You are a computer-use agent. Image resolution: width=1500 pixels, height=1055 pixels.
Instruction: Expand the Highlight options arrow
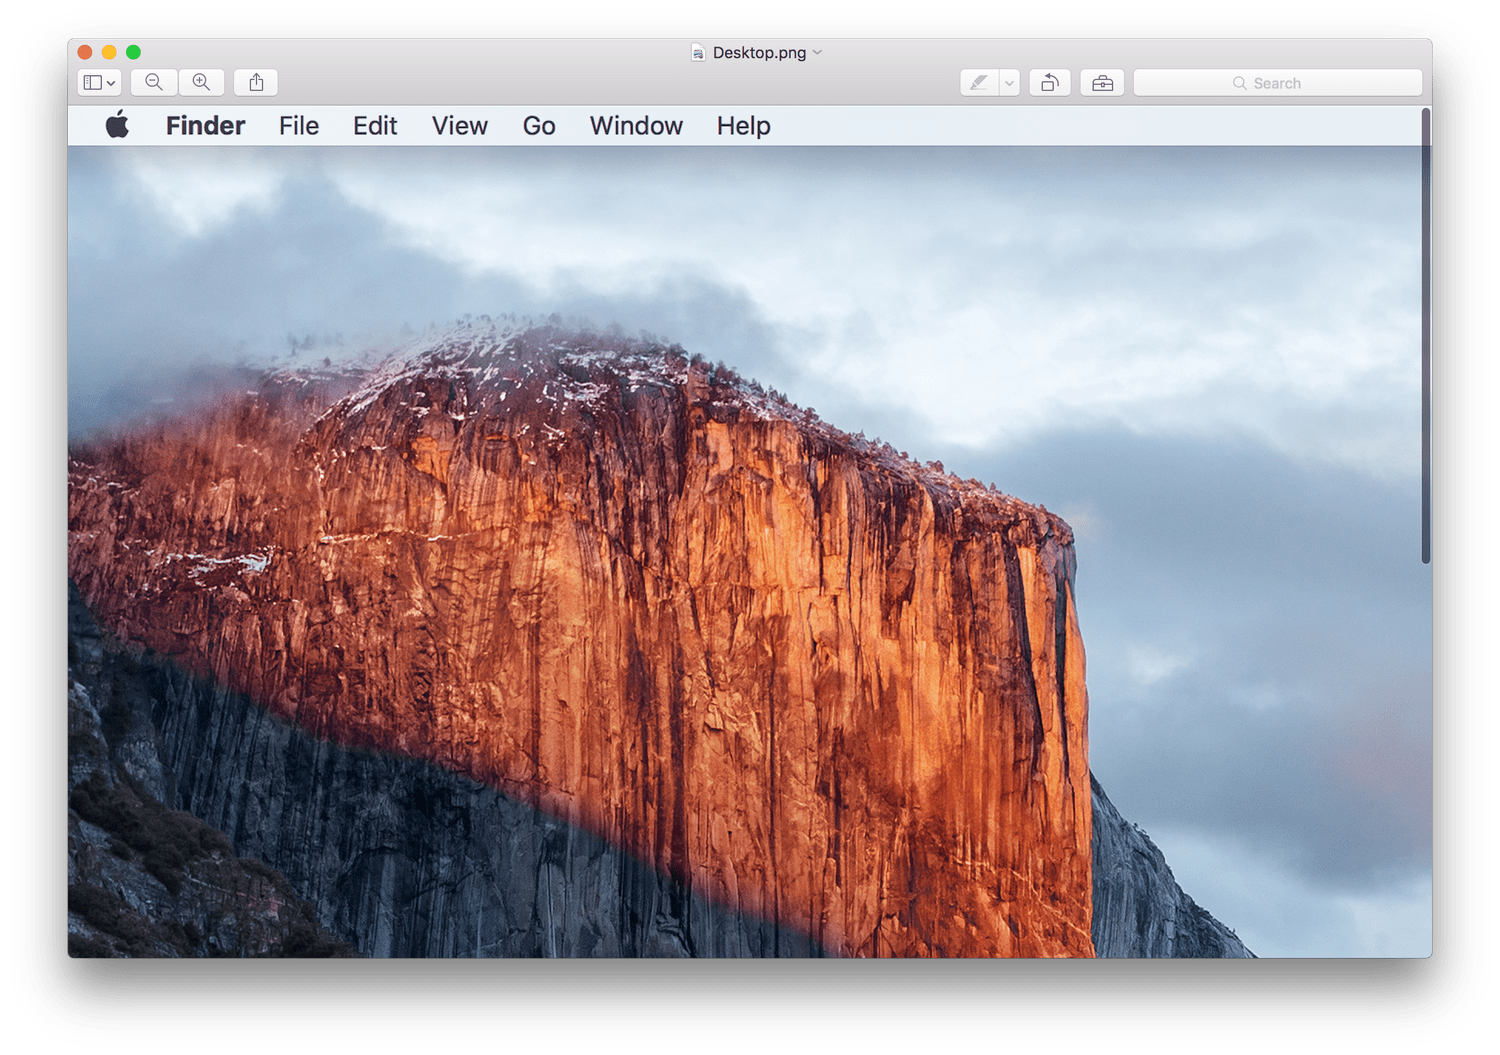(x=1009, y=83)
